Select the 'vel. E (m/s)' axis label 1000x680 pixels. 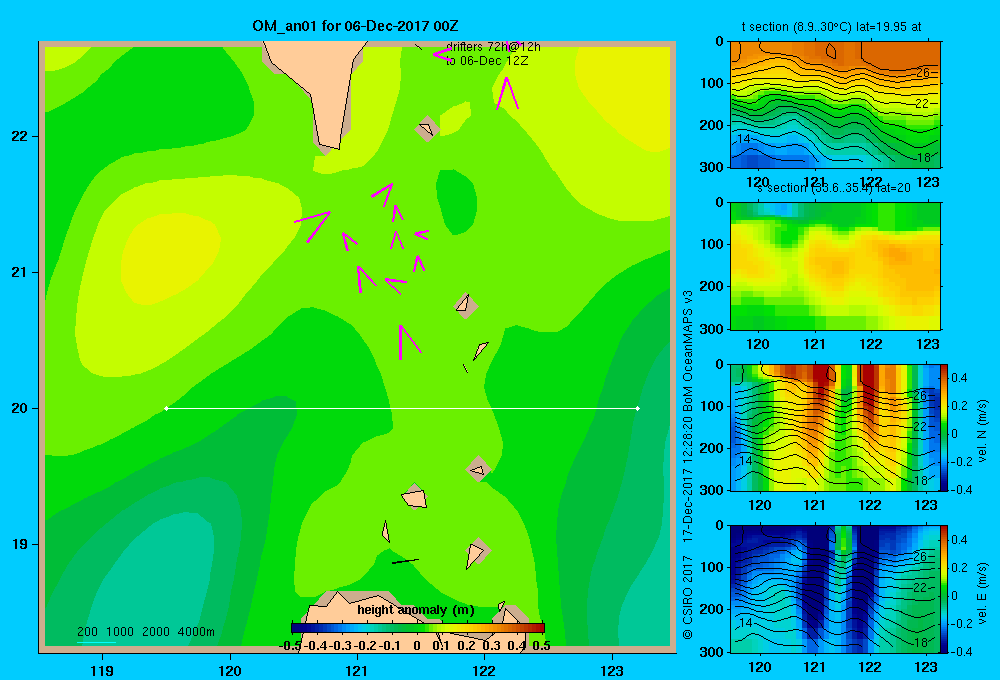[x=983, y=593]
